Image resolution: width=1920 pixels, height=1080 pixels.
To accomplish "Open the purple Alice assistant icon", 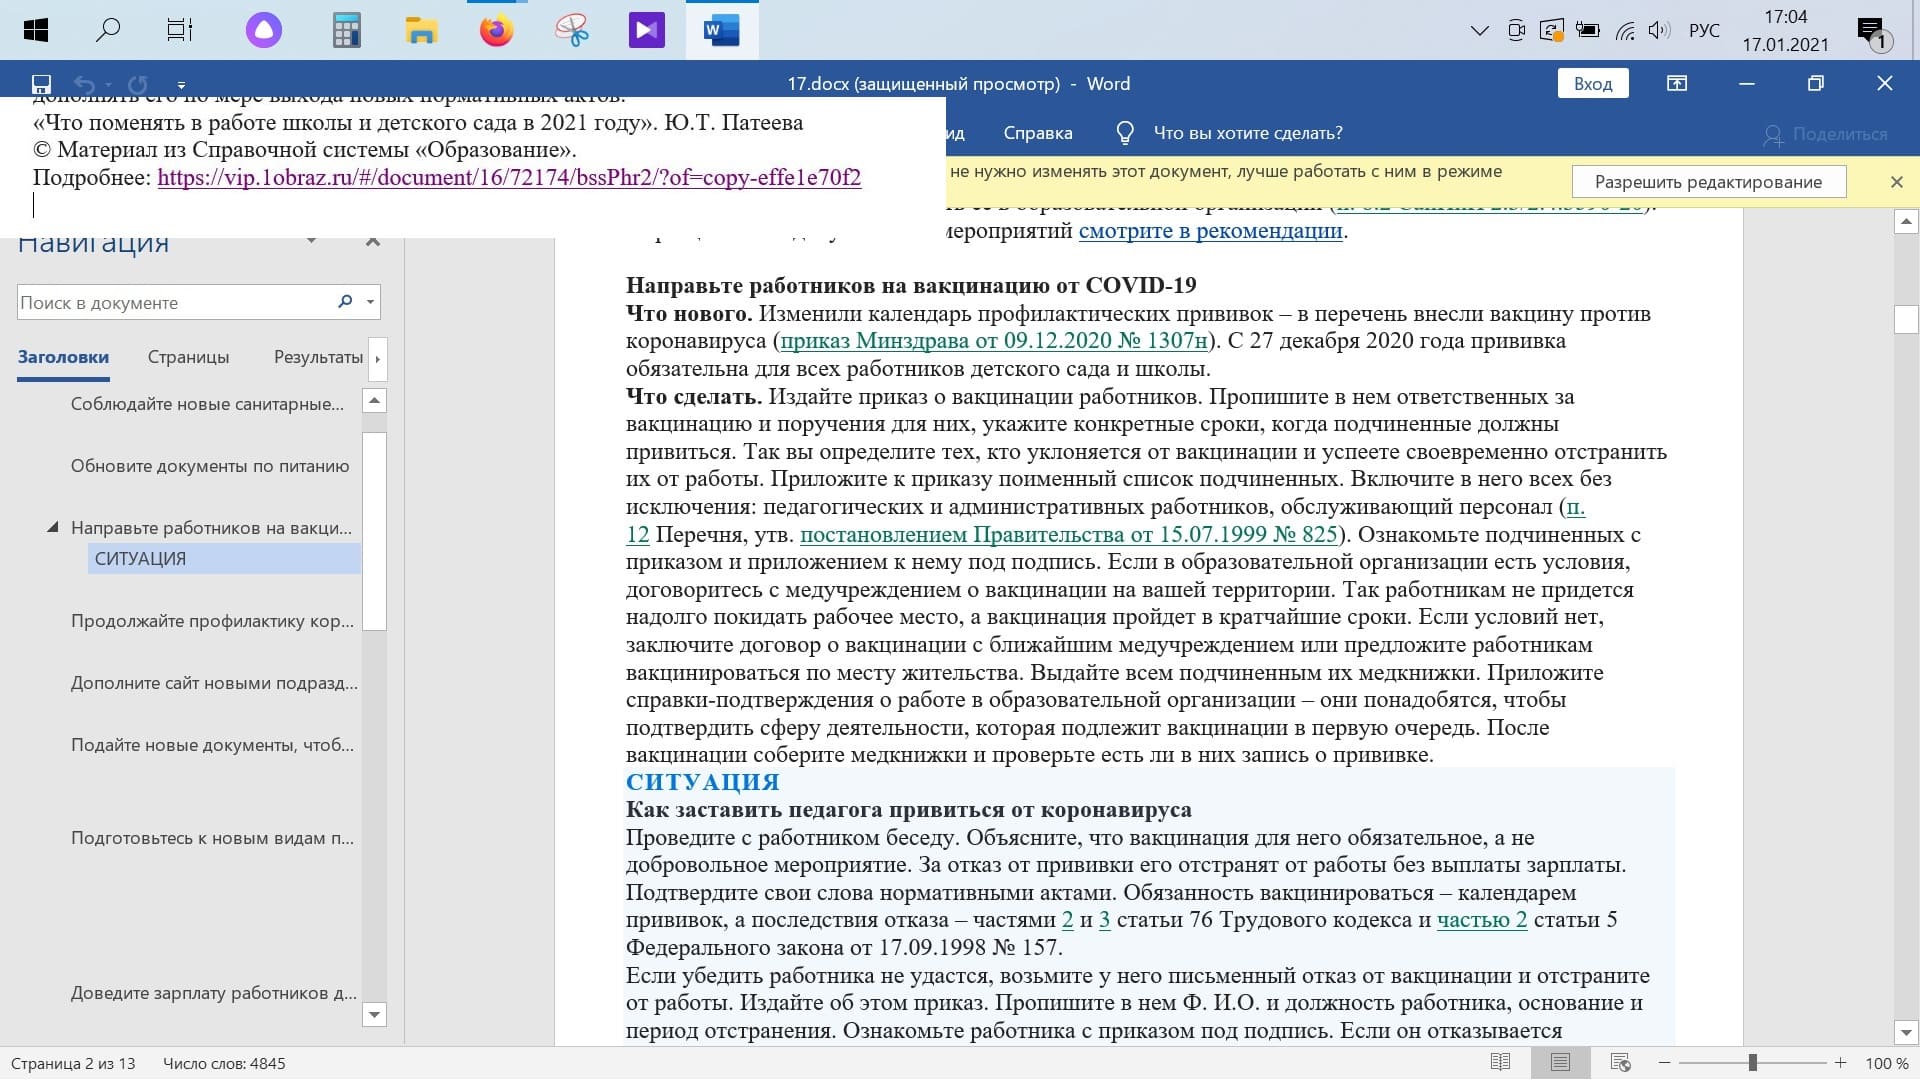I will point(264,30).
